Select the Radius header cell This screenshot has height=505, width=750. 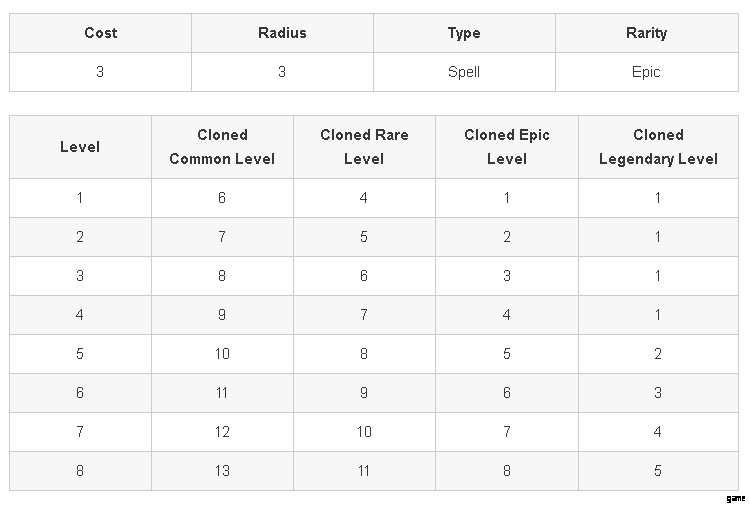tap(282, 33)
